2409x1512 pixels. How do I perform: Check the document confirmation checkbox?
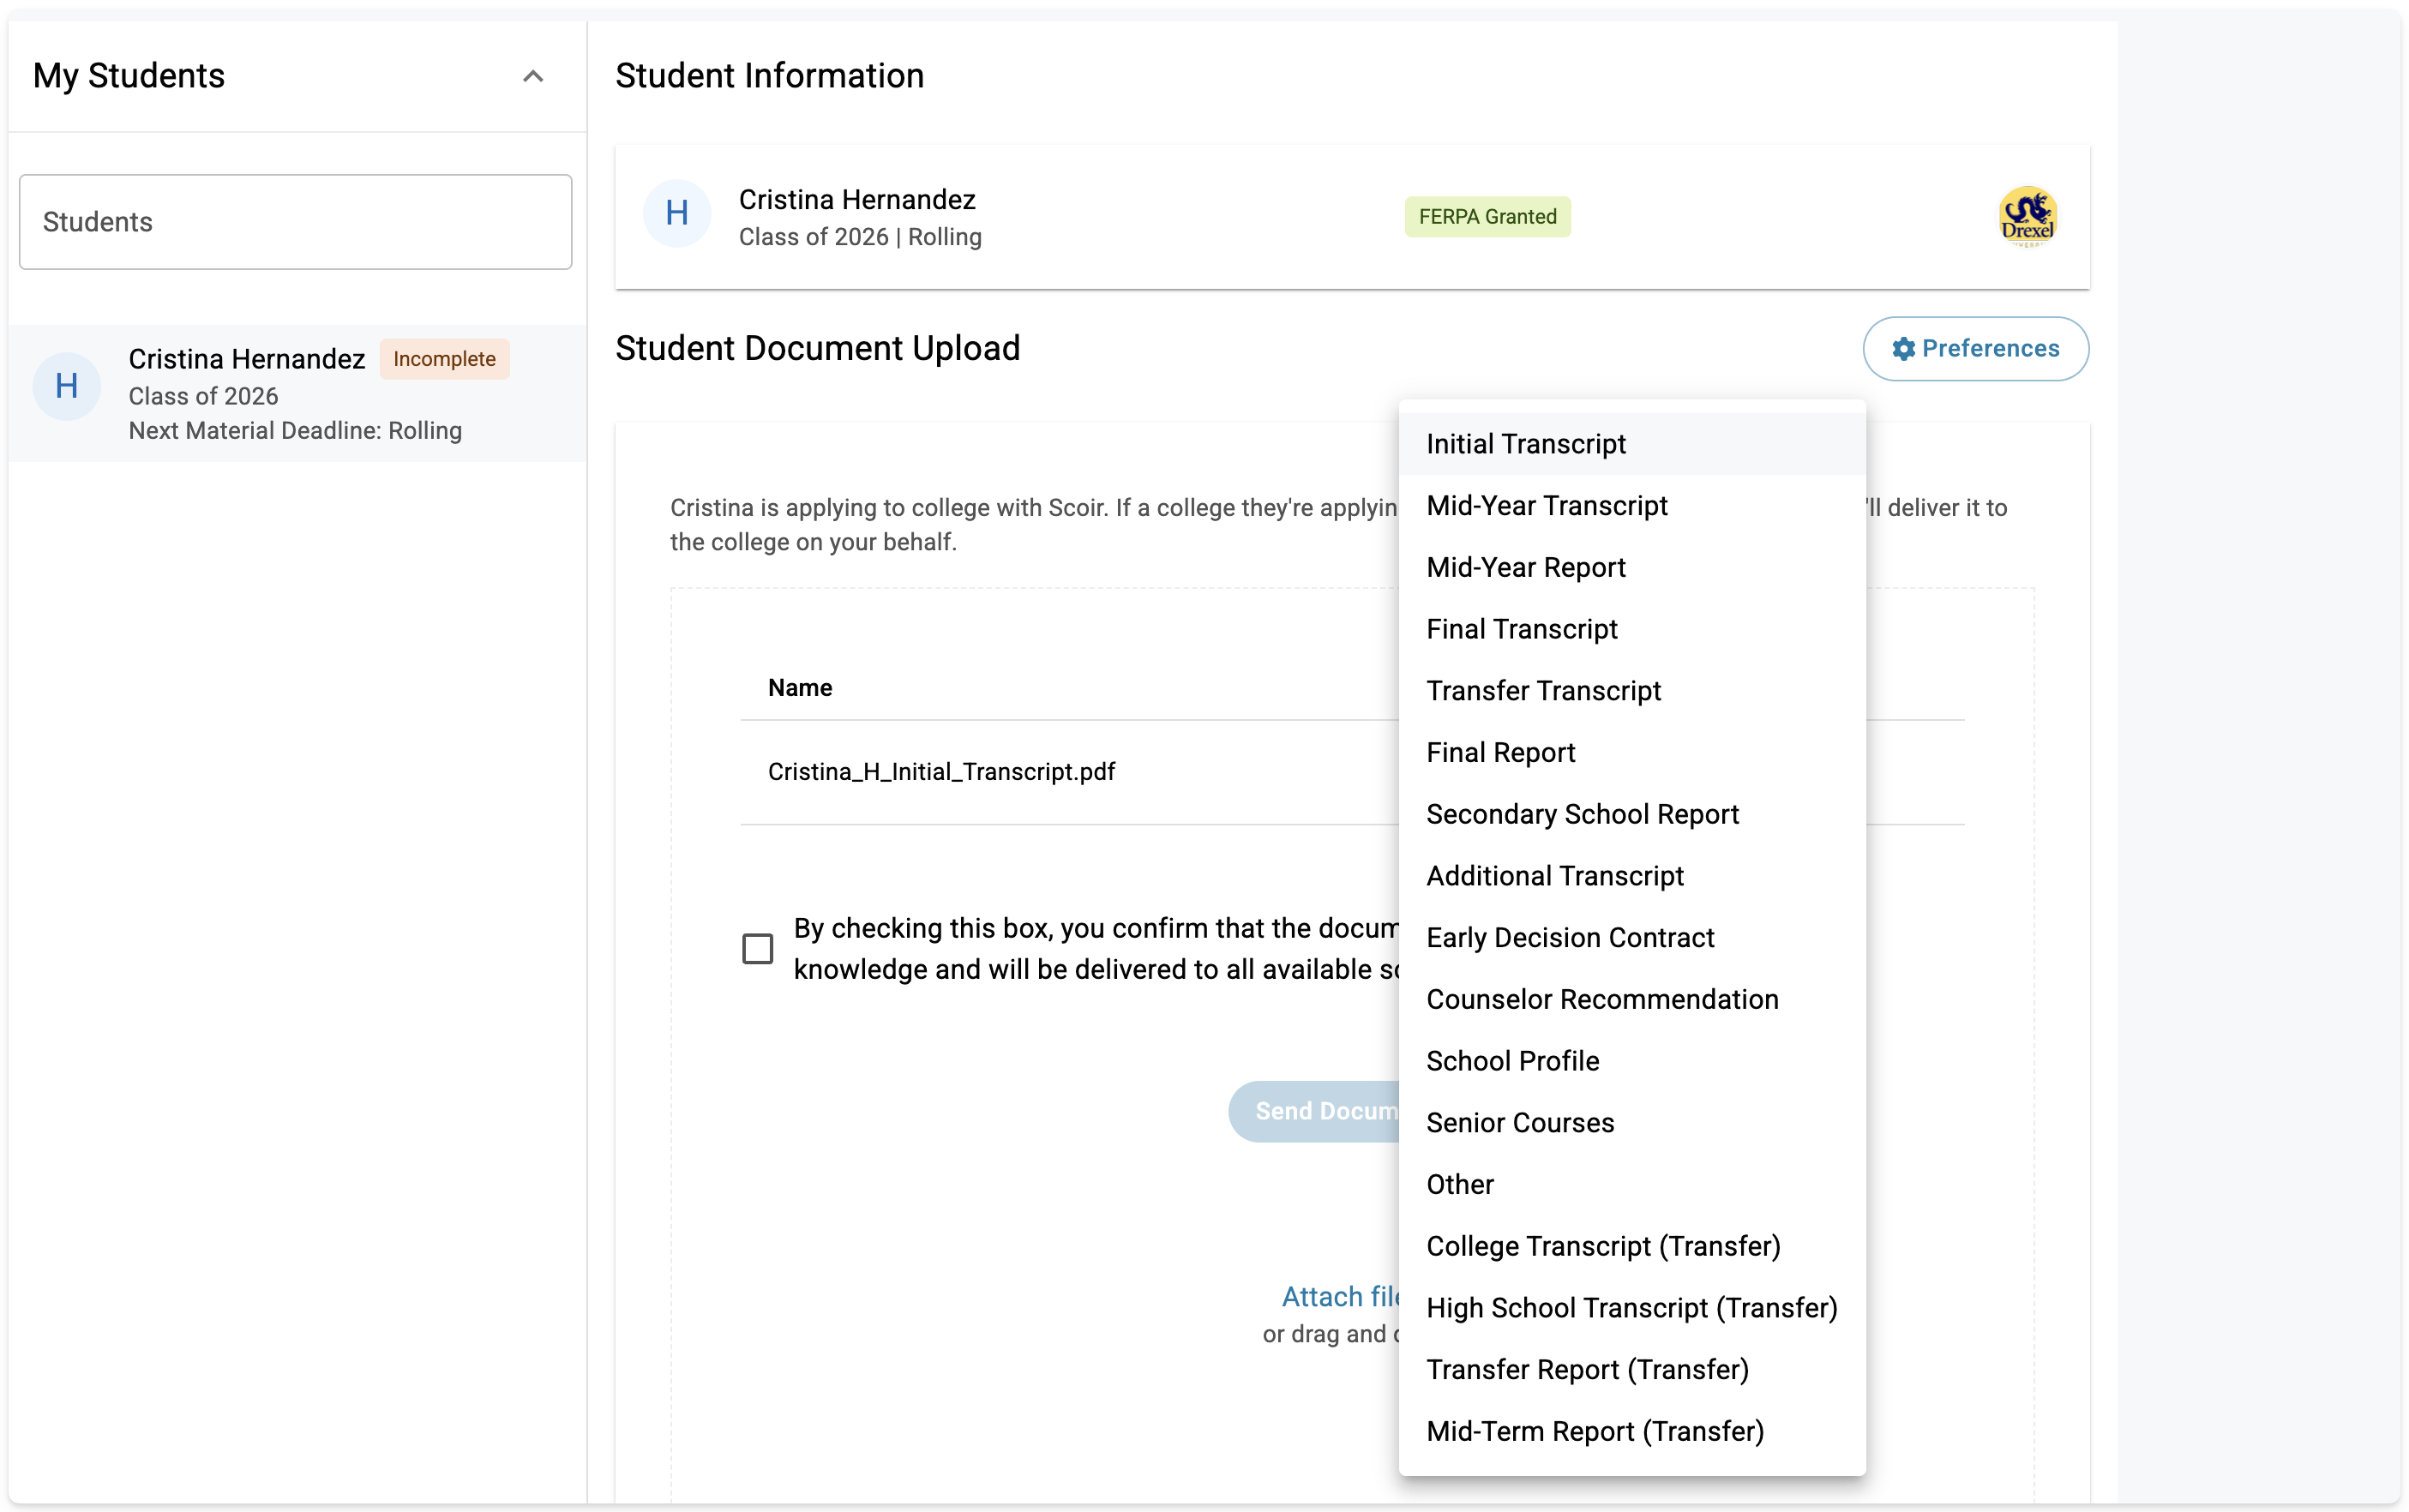[x=758, y=948]
